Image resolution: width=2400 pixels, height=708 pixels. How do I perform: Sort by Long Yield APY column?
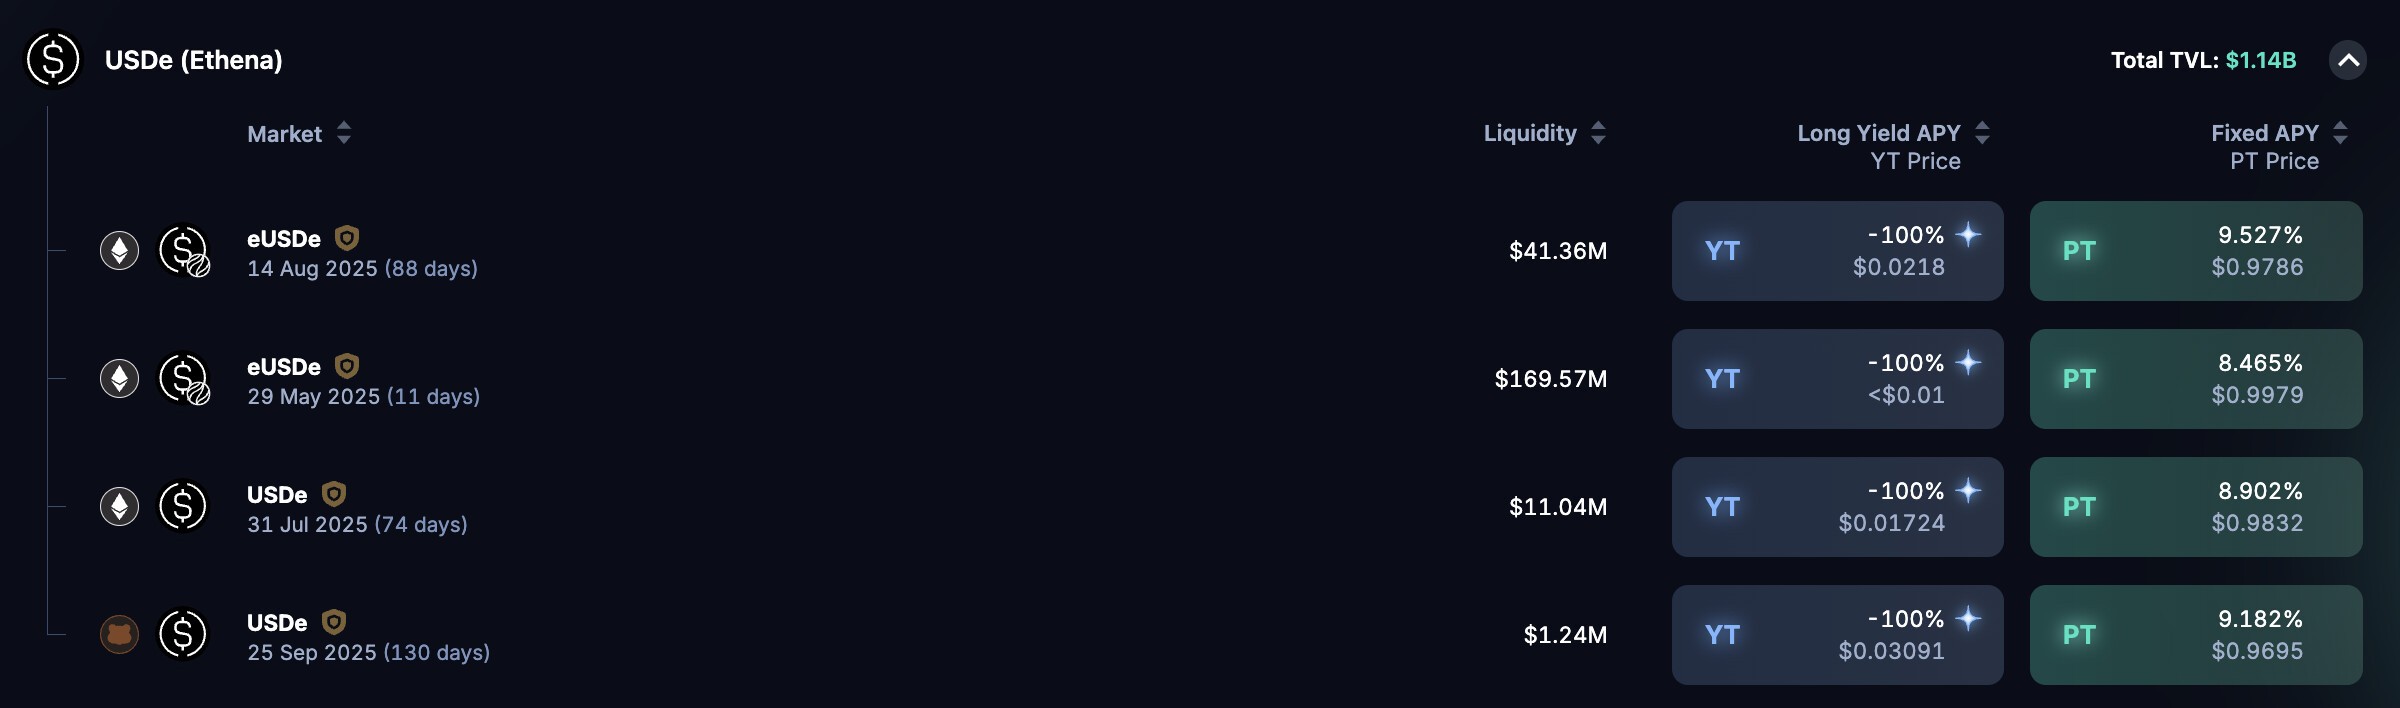1982,133
